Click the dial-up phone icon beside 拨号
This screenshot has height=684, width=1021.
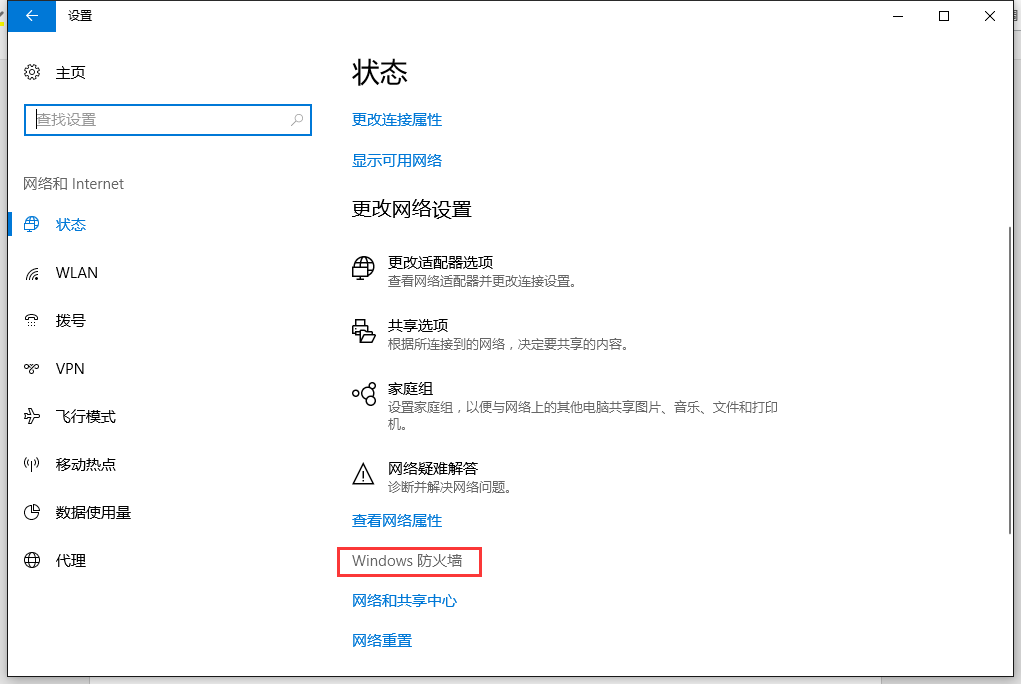pos(32,321)
